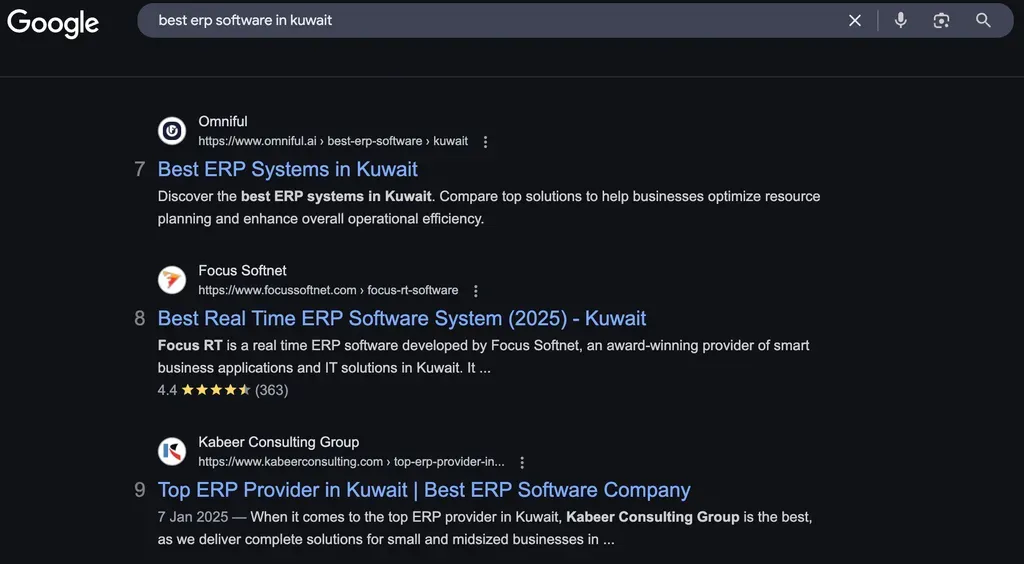
Task: Click the Focus Softnet site name
Action: (x=242, y=270)
